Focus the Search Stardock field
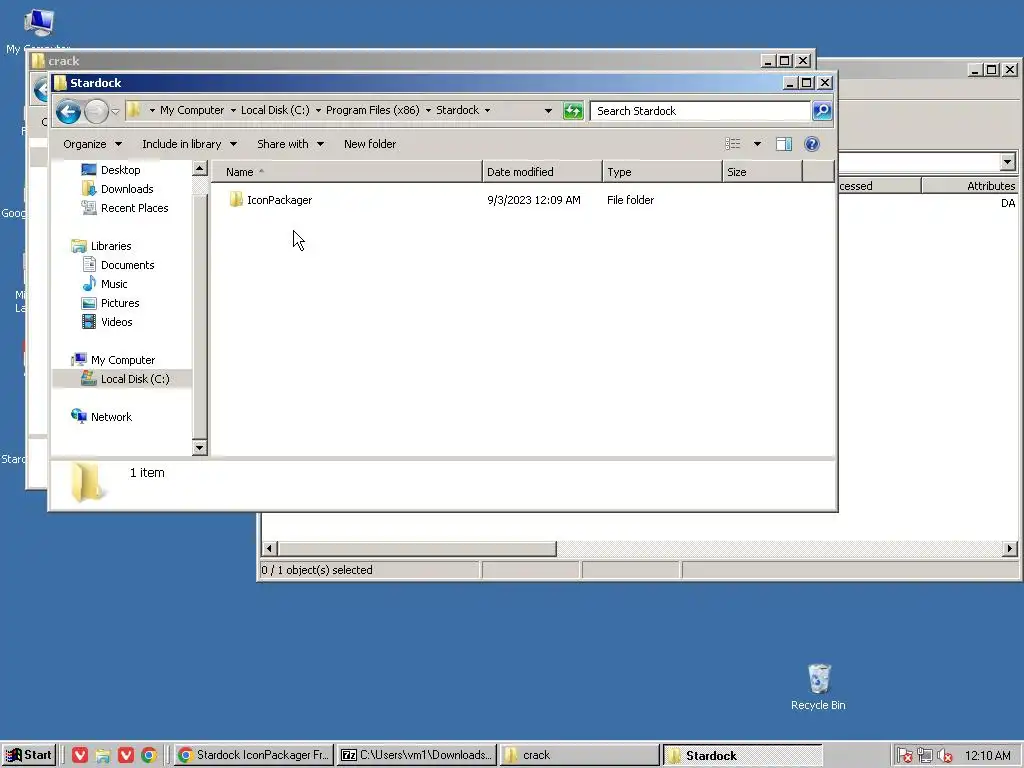1024x768 pixels. [699, 110]
